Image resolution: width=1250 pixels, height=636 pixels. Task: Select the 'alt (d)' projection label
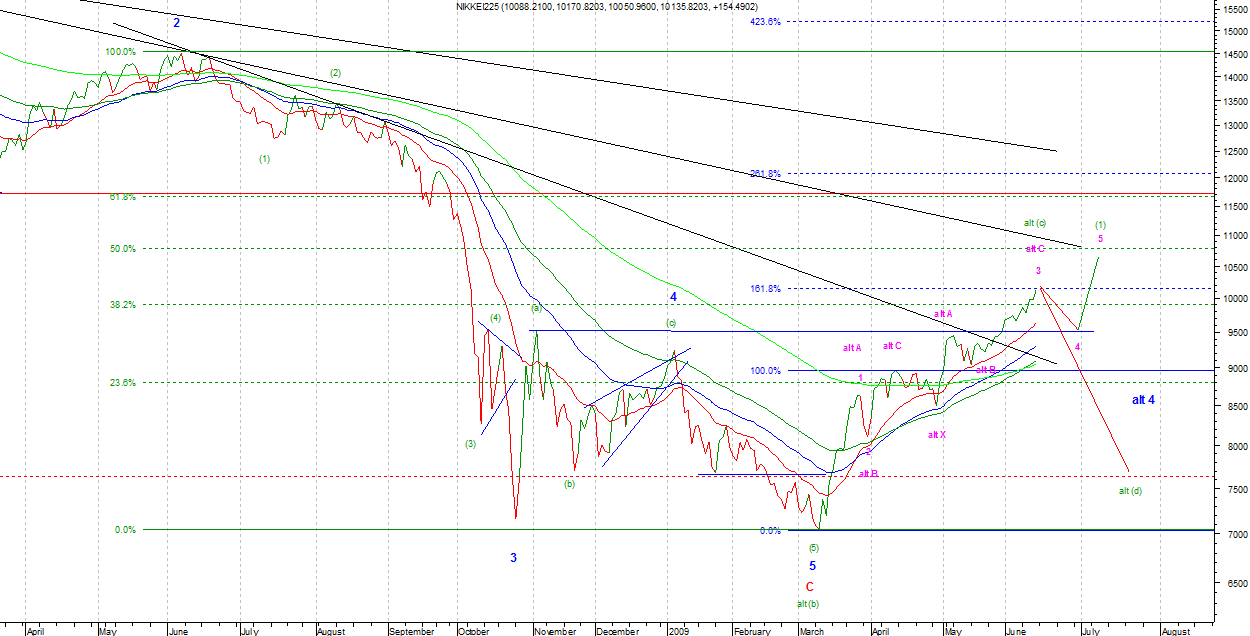[x=1130, y=491]
